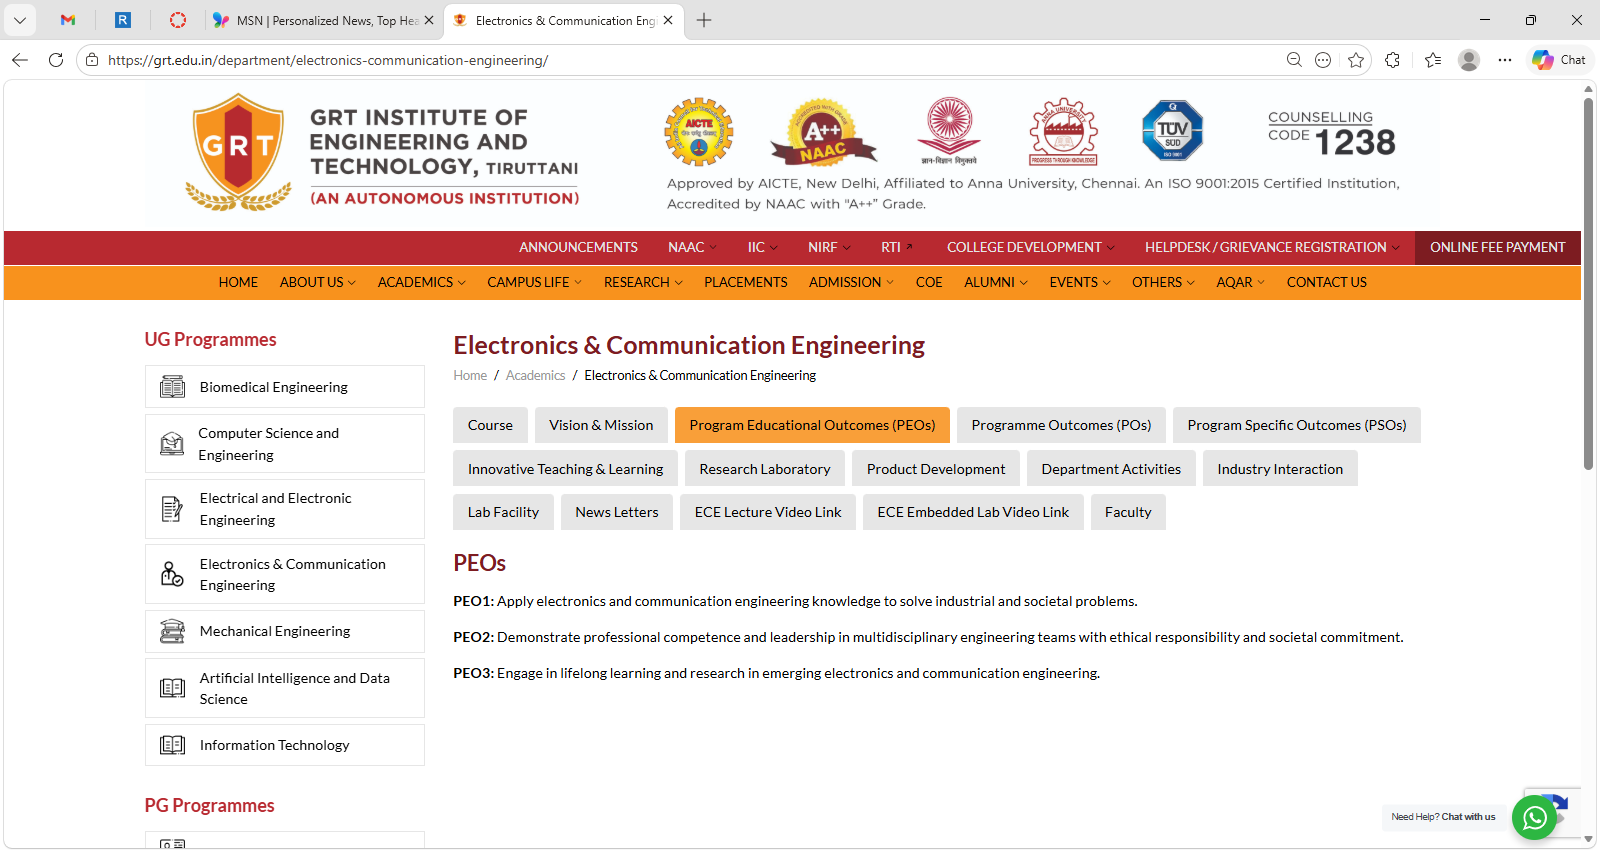Switch to Vision & Mission tab
Image resolution: width=1600 pixels, height=852 pixels.
click(601, 425)
